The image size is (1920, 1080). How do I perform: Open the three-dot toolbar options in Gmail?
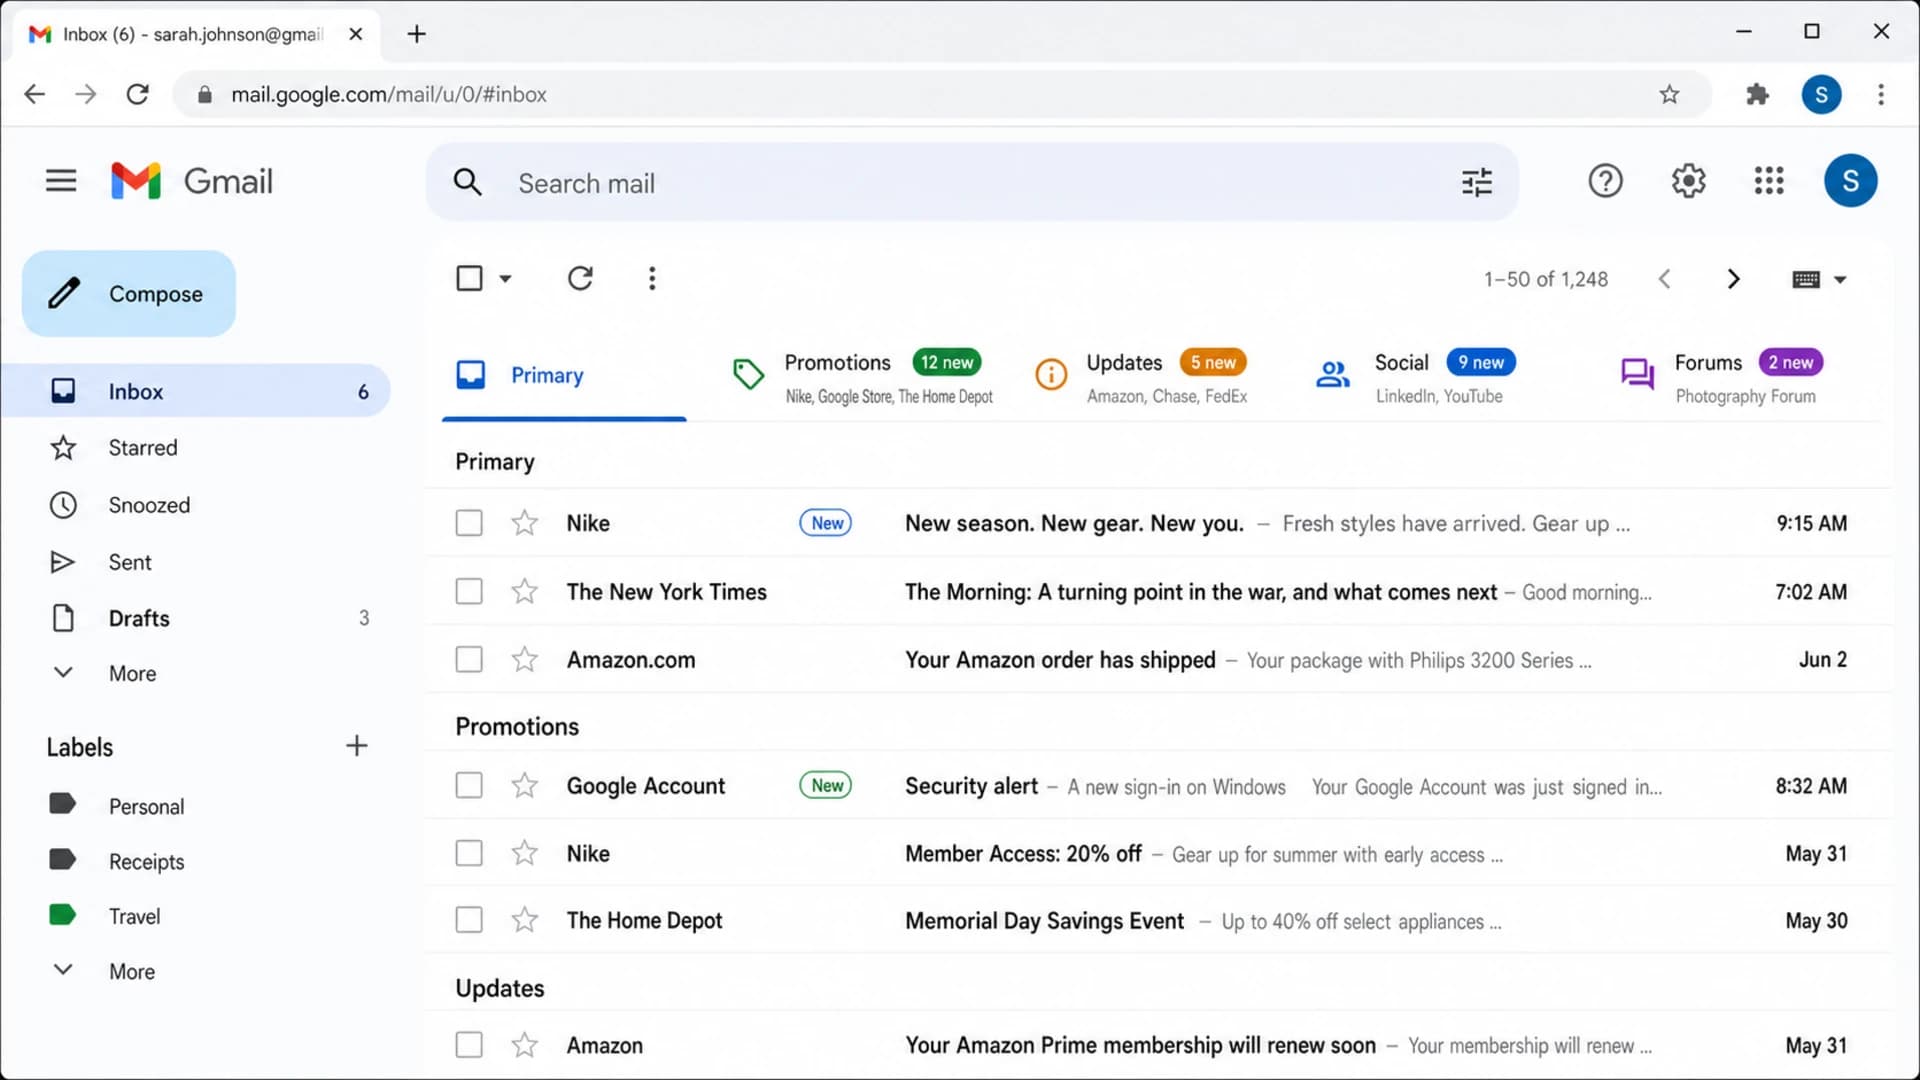click(652, 278)
